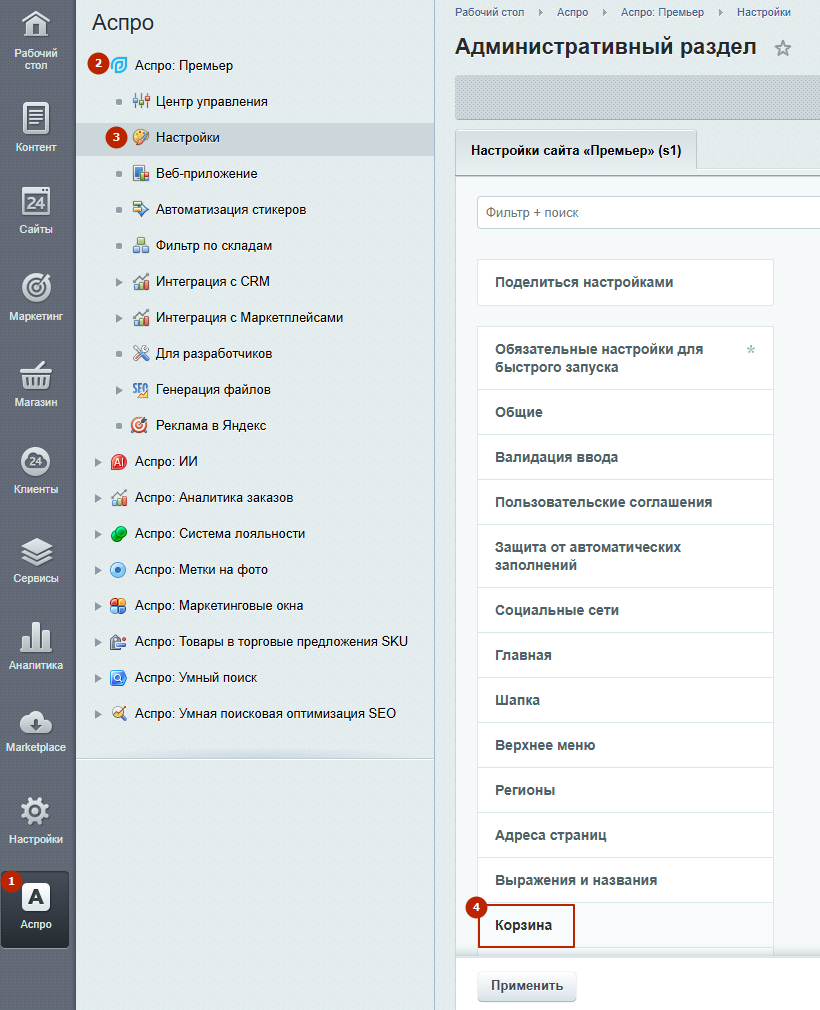Expand Аспро: Товары в торговые предложения SKU

(x=98, y=642)
